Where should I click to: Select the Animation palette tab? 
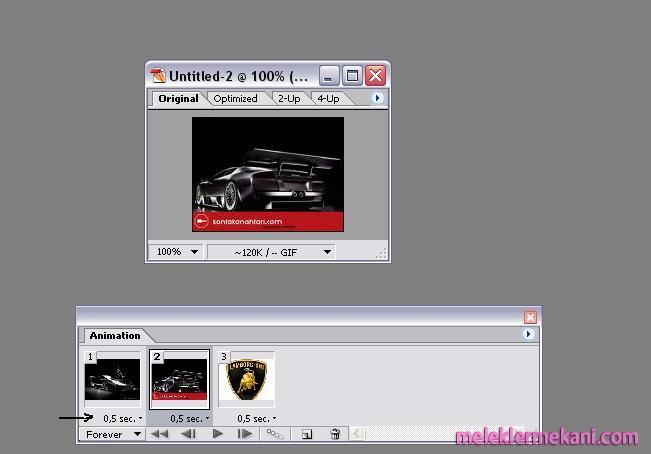click(x=115, y=336)
